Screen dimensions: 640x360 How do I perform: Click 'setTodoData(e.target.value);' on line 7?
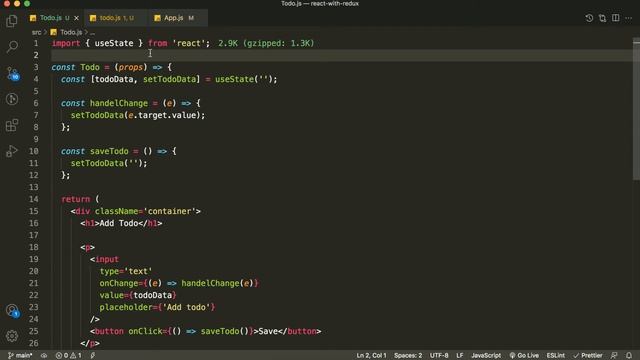[x=138, y=116]
